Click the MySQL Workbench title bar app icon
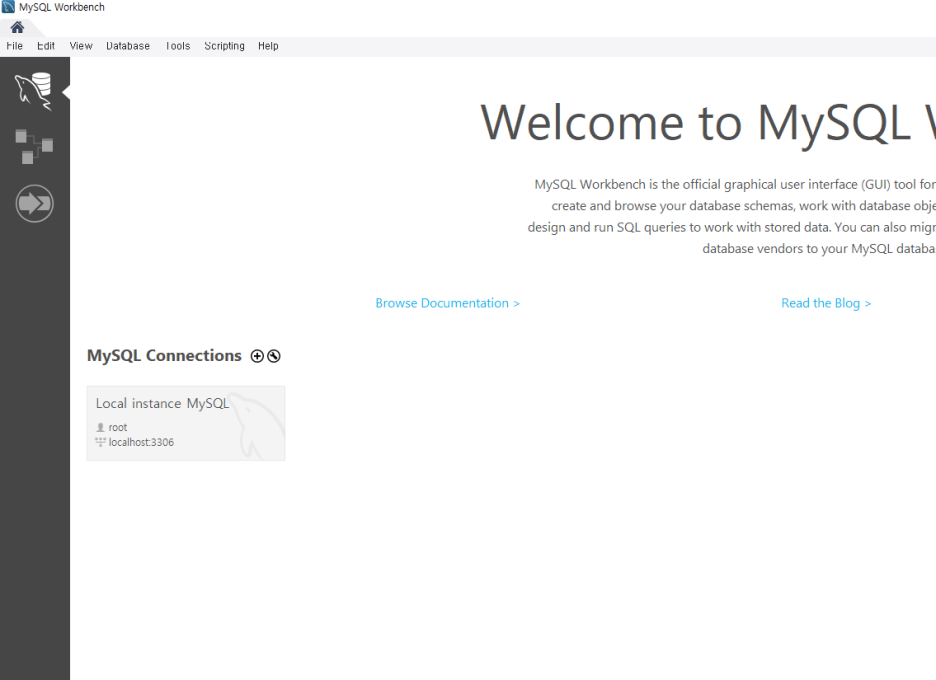This screenshot has width=936, height=680. 8,7
